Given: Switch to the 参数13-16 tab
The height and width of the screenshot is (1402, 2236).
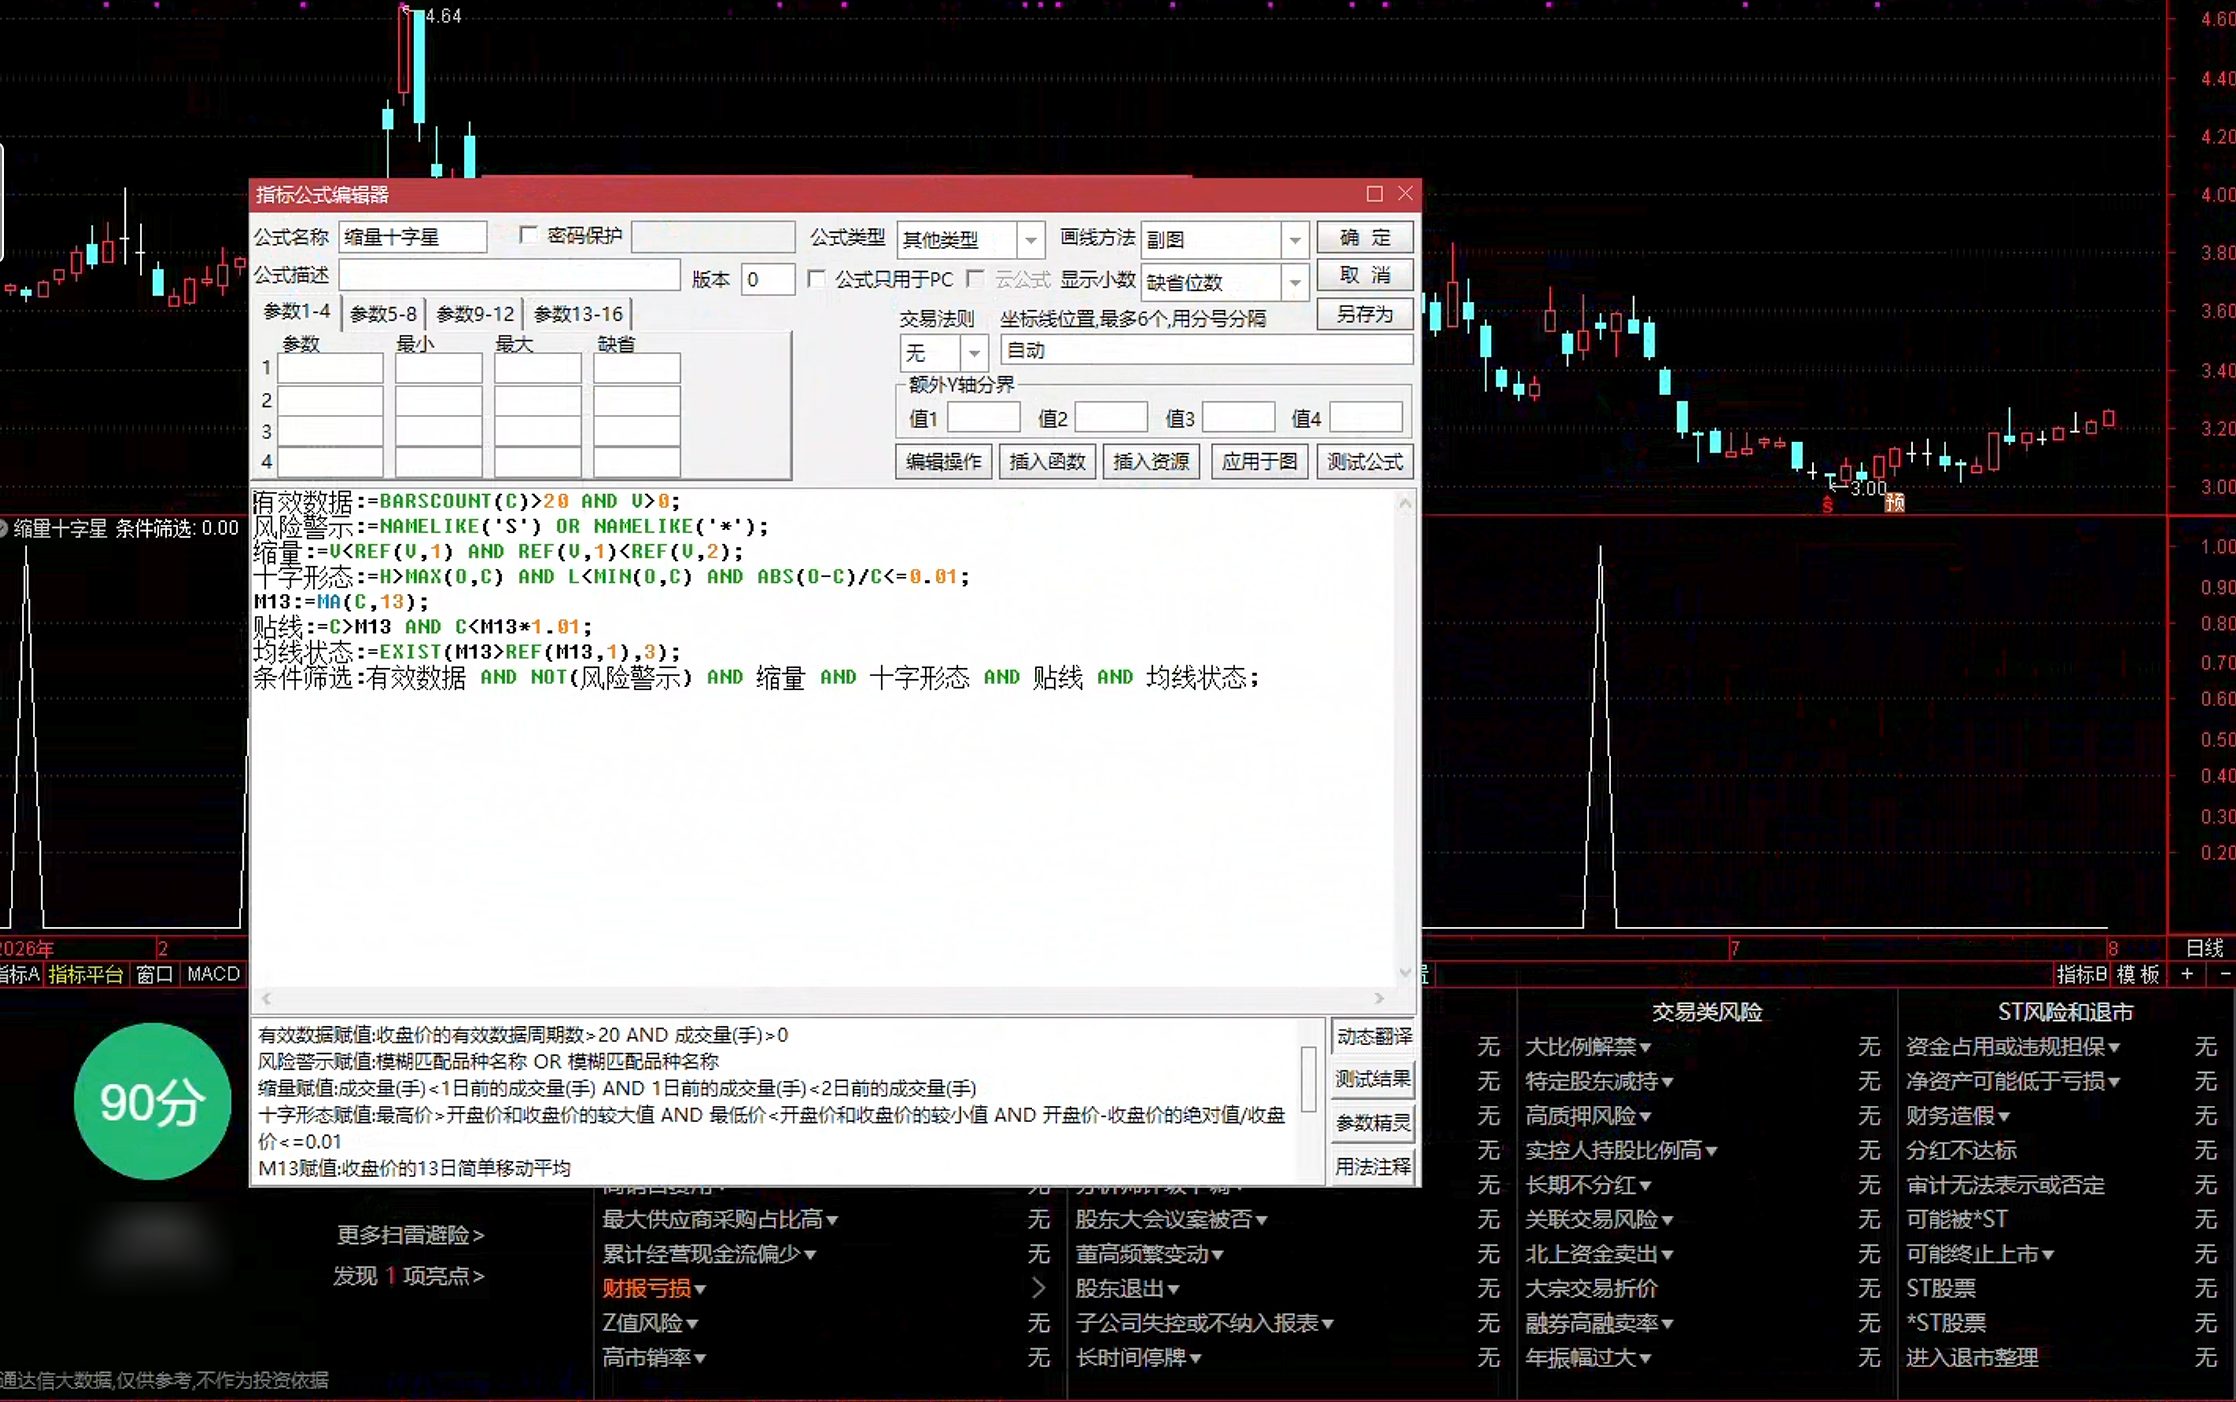Looking at the screenshot, I should [x=578, y=314].
